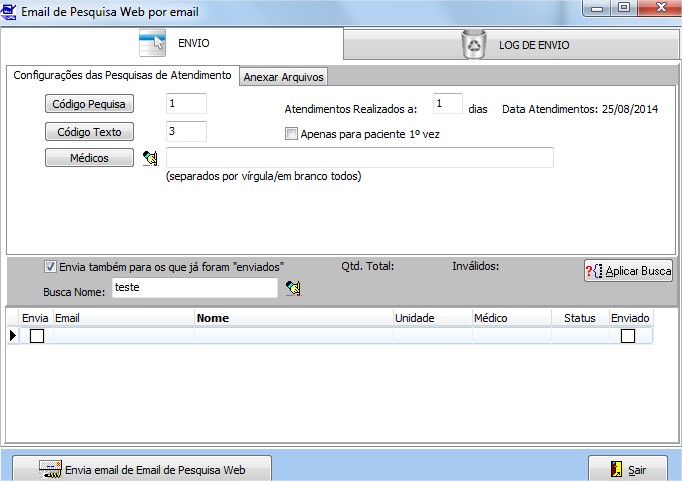682x481 pixels.
Task: Click the search icon next to Busca Nome
Action: (x=293, y=288)
